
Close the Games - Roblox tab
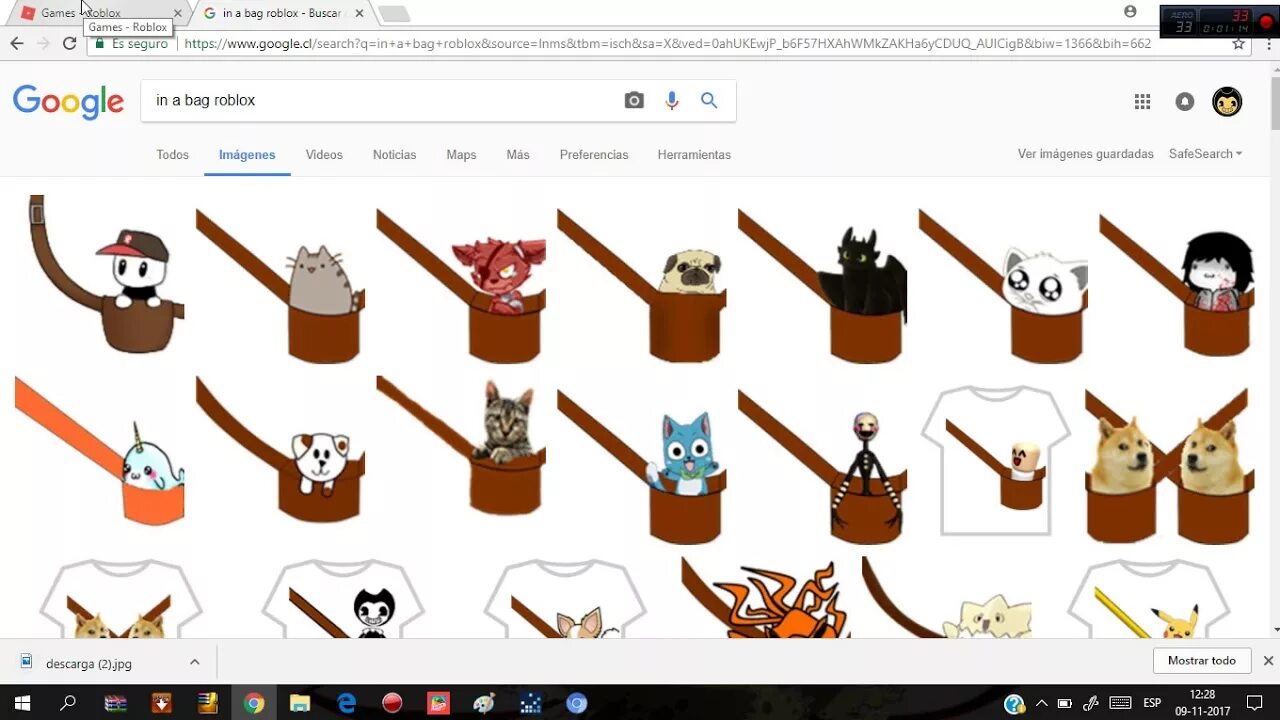(178, 13)
